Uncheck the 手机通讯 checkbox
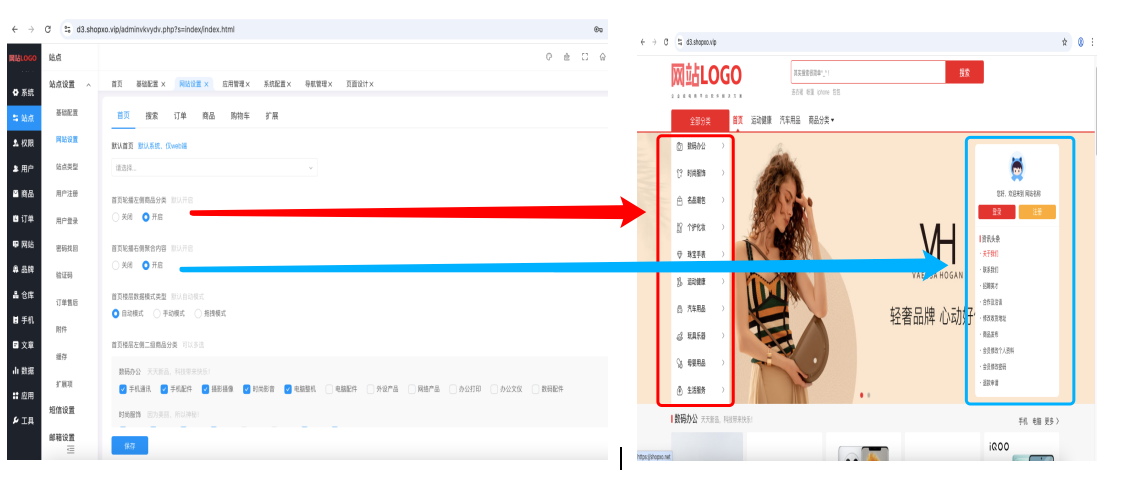Image resolution: width=1140 pixels, height=498 pixels. 123,389
